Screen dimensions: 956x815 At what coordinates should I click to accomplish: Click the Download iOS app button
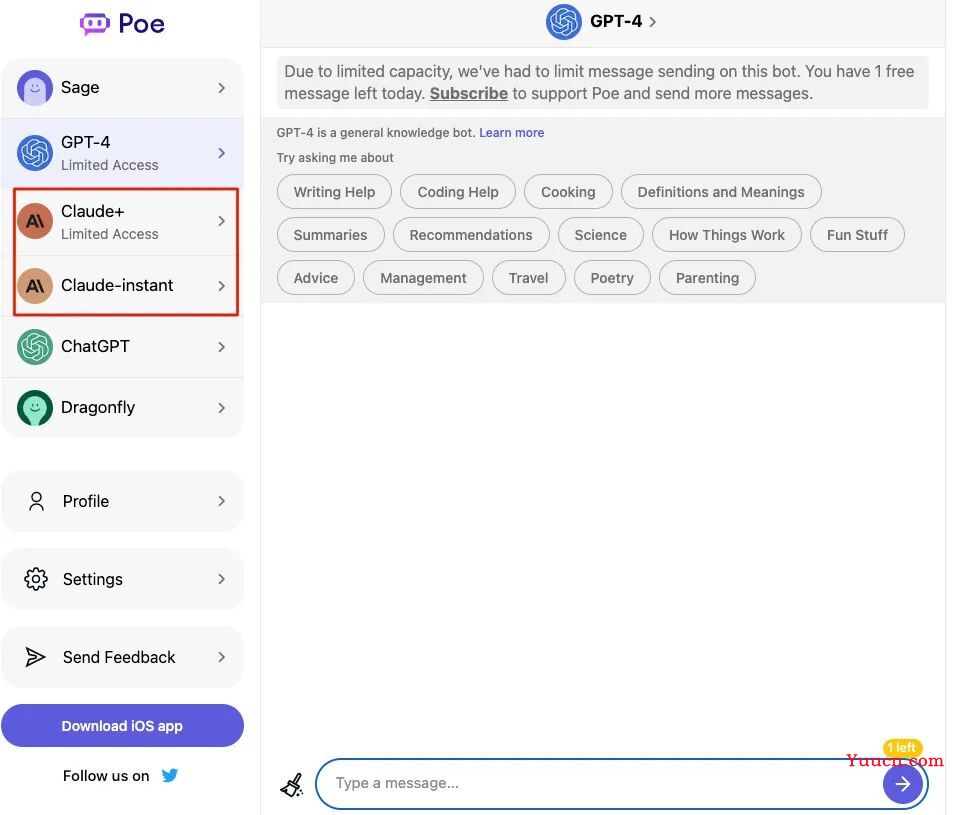pyautogui.click(x=123, y=725)
